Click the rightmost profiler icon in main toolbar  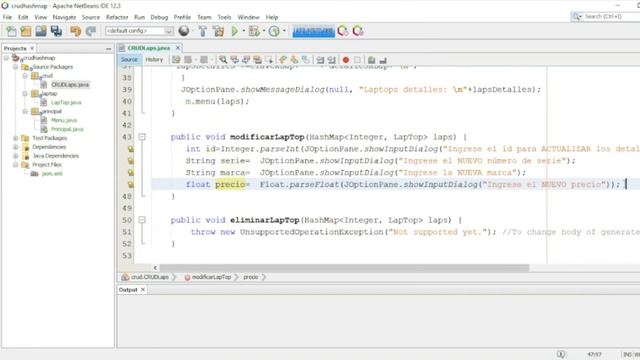pos(358,31)
